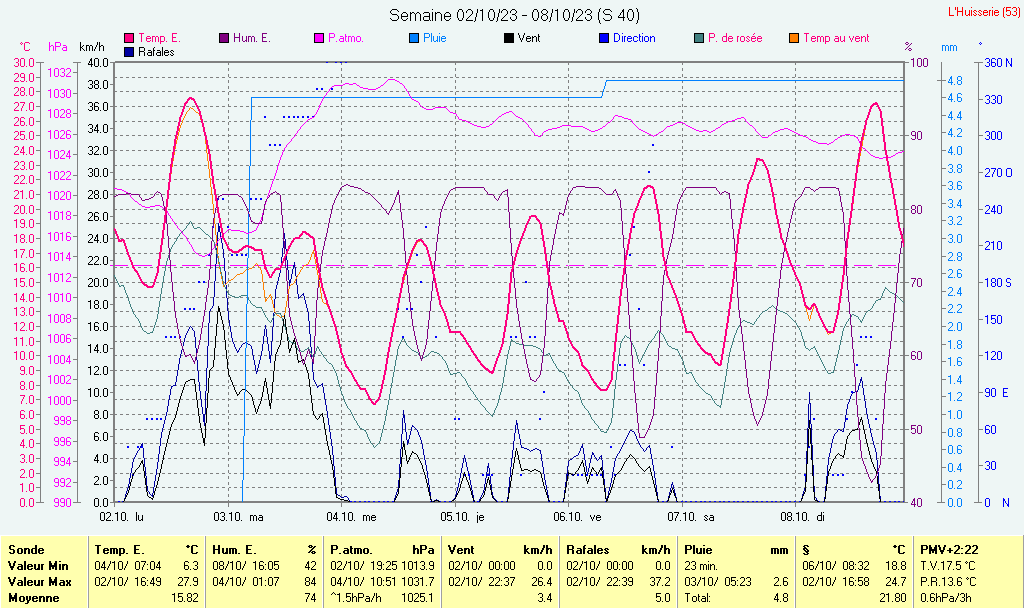Click the average pressure value "1025.1"

419,598
